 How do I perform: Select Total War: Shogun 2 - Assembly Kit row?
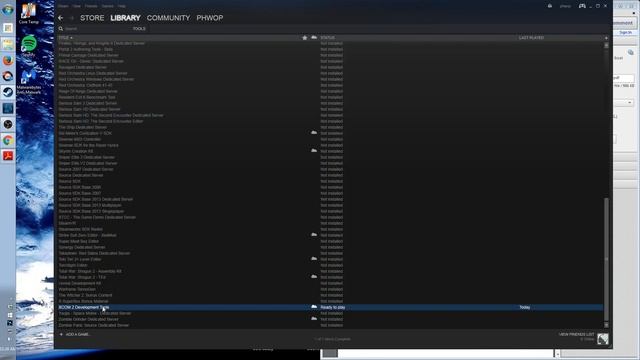(330, 271)
